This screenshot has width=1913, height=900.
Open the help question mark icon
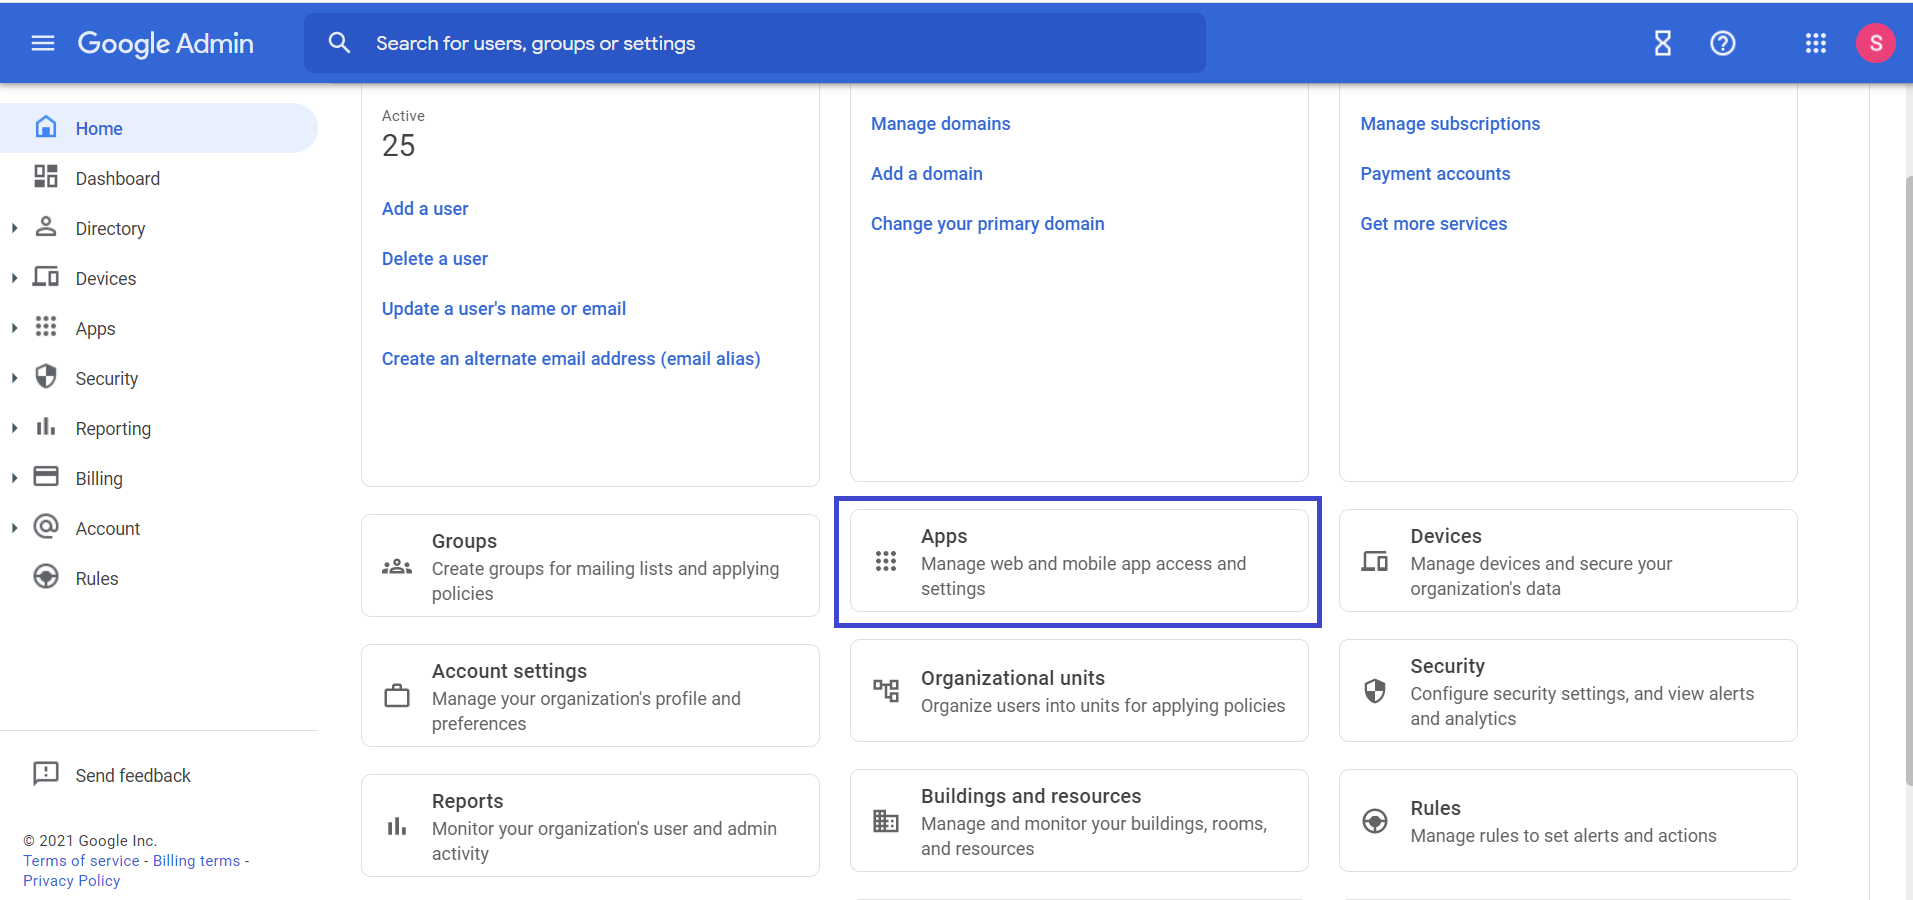1722,43
